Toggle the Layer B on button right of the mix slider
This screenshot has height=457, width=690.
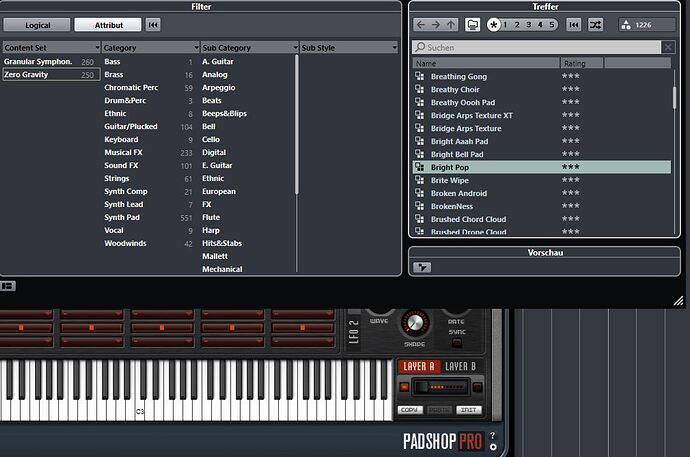477,387
